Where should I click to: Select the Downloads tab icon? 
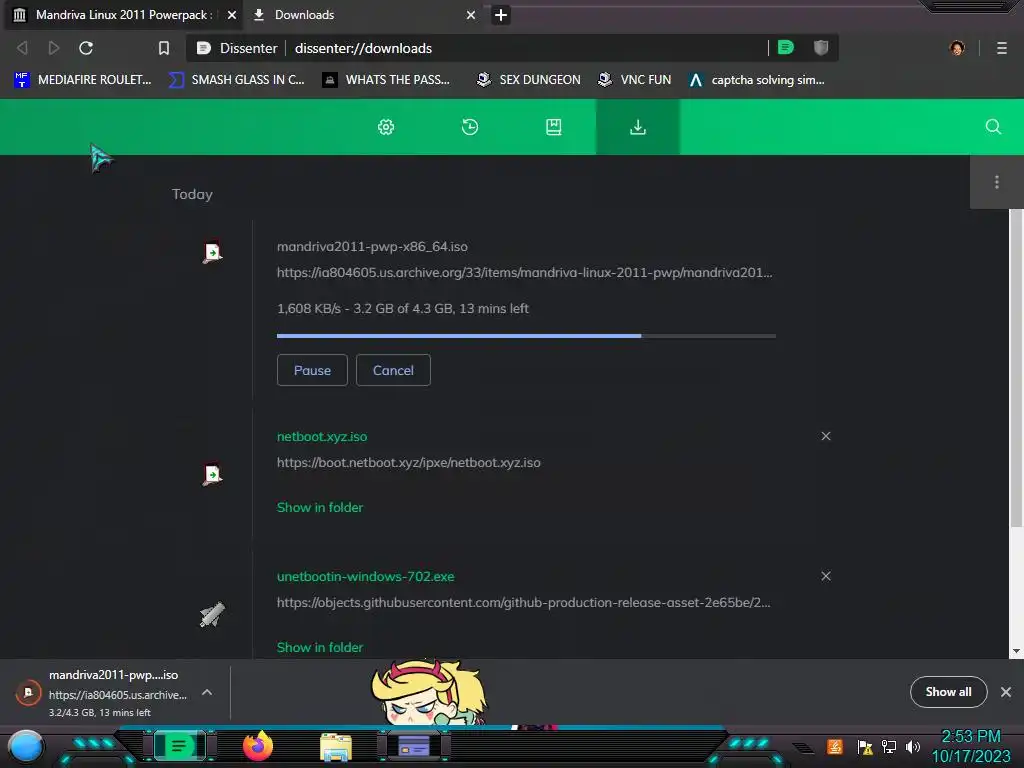pos(637,127)
